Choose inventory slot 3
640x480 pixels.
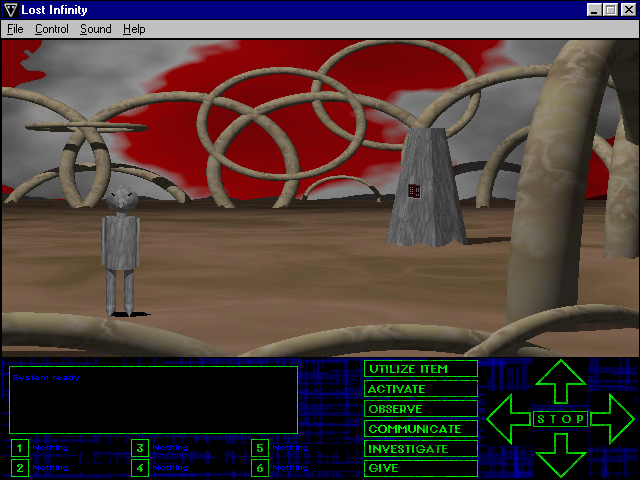141,448
